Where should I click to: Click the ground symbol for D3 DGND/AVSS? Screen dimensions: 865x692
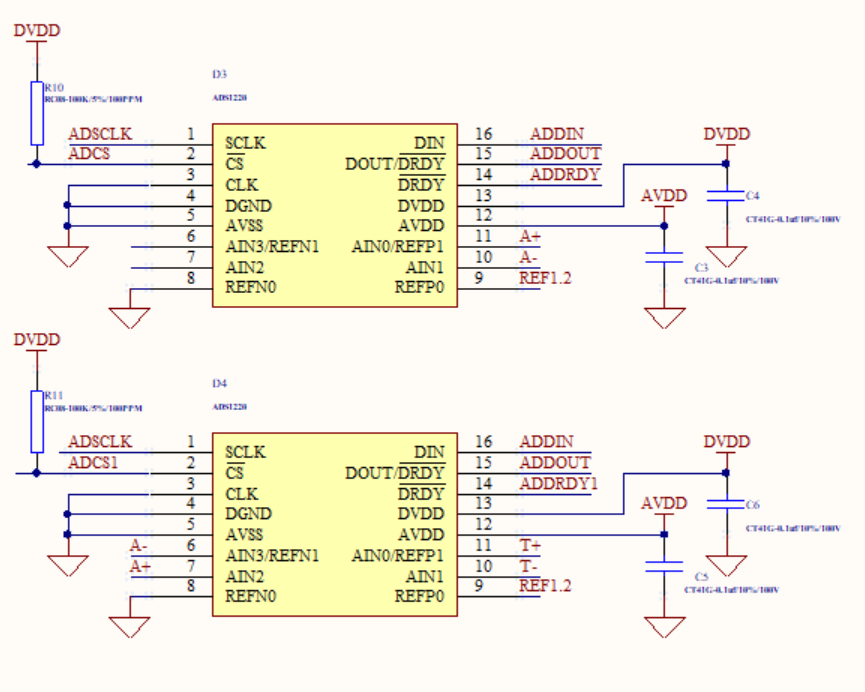(68, 257)
